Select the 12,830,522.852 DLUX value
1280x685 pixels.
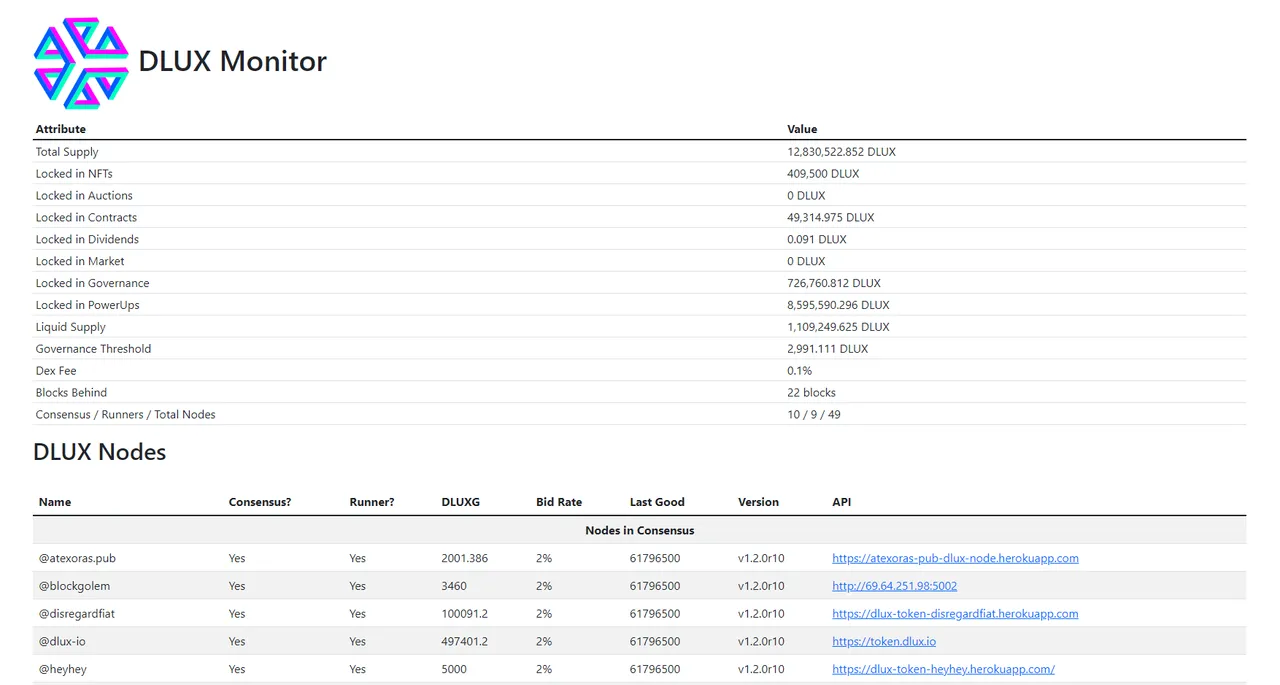[x=841, y=152]
